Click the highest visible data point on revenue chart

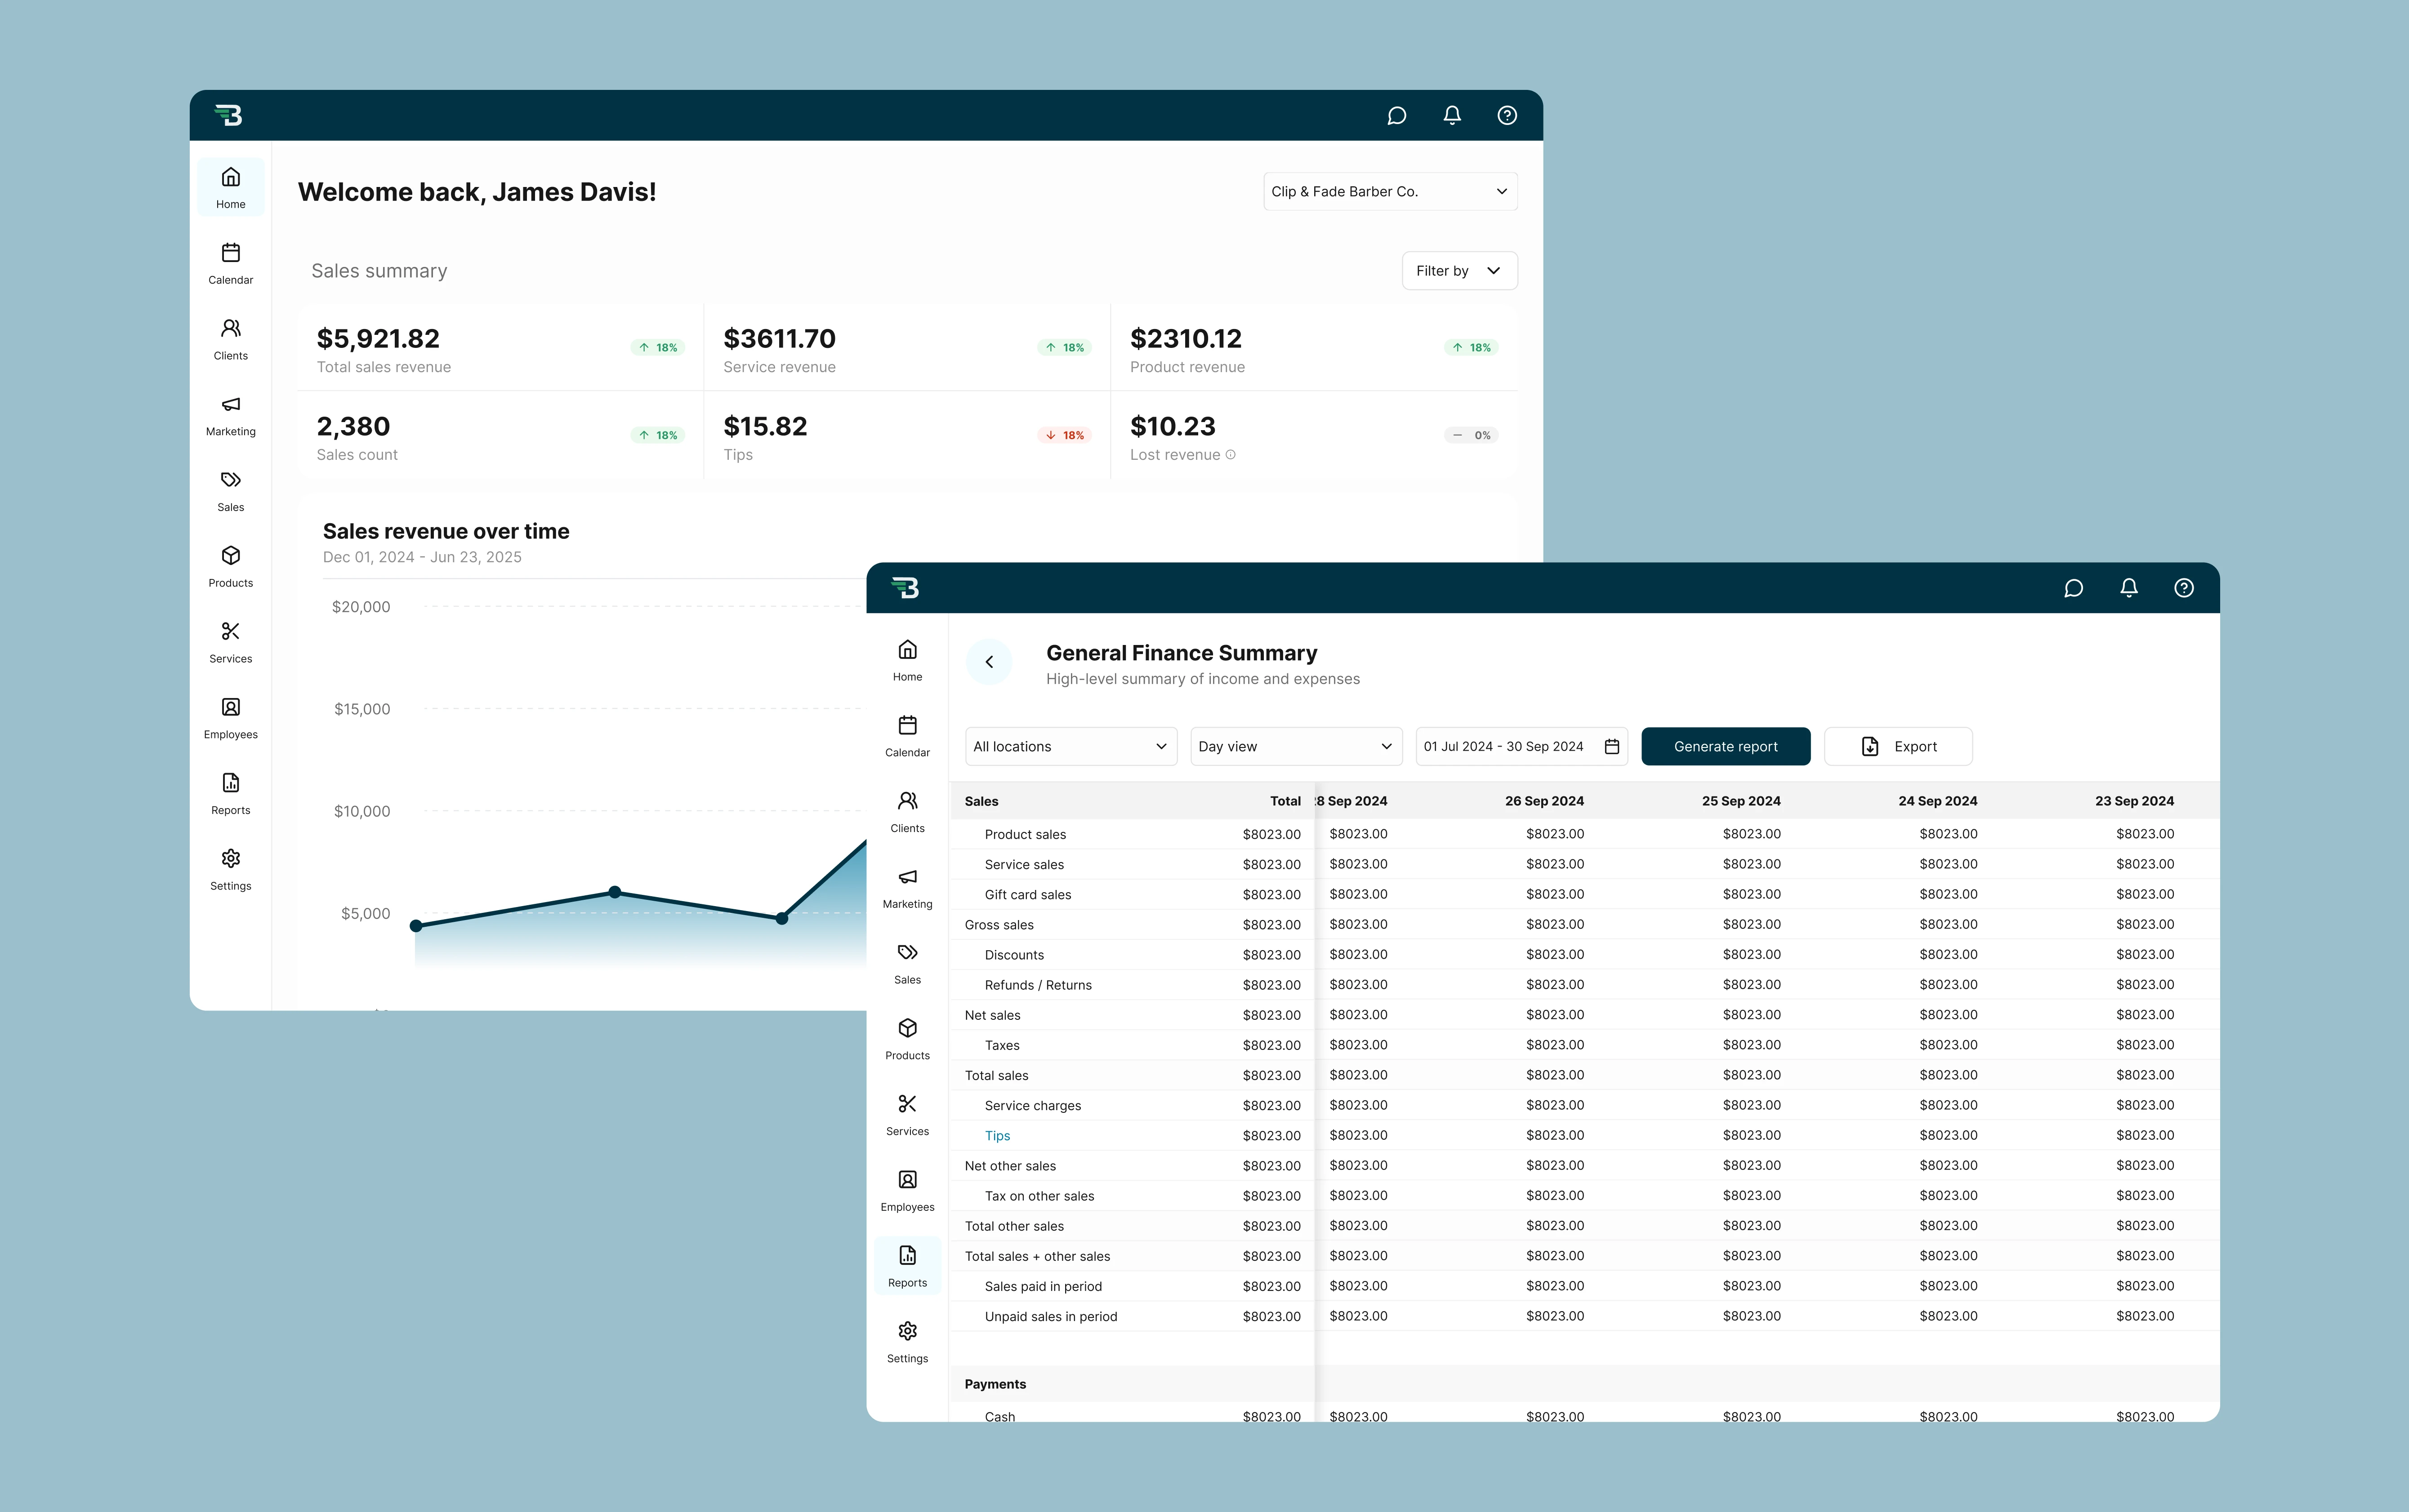[614, 892]
